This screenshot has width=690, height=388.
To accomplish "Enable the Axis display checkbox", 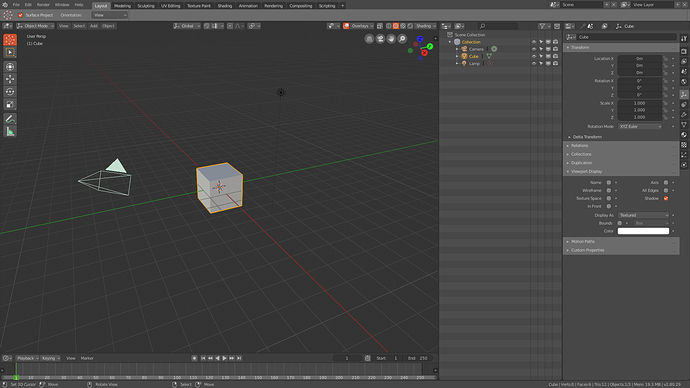I will pos(666,182).
